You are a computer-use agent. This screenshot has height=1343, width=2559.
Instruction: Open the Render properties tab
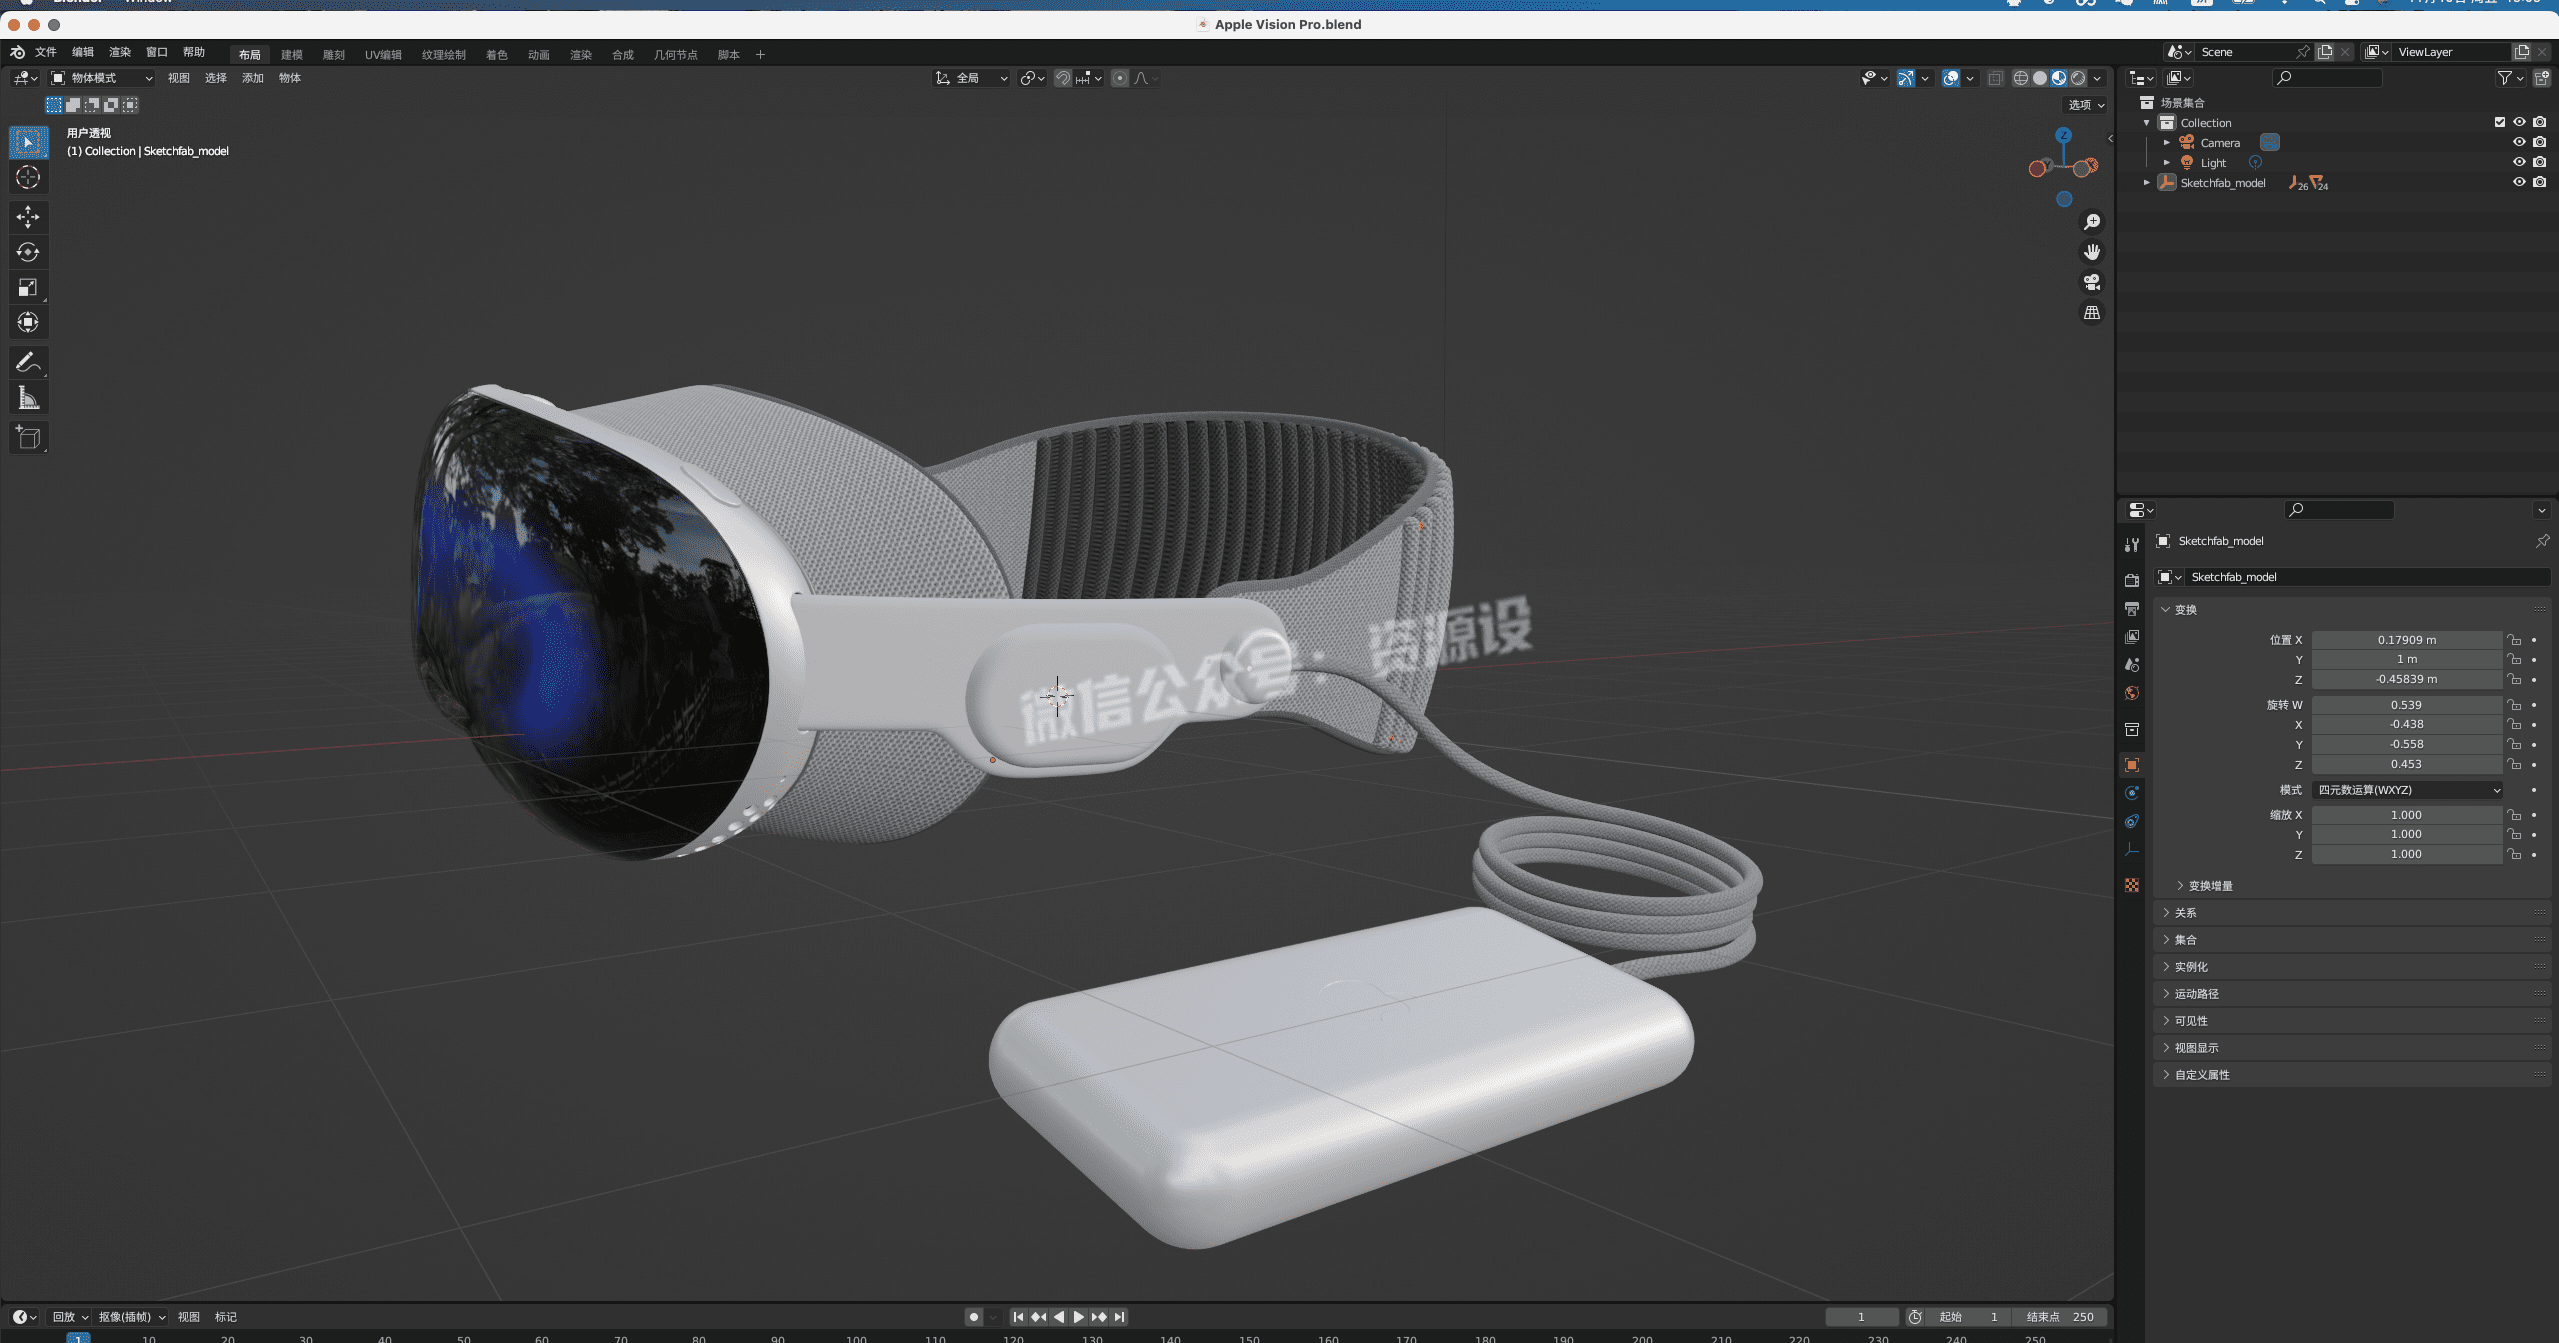tap(2132, 580)
